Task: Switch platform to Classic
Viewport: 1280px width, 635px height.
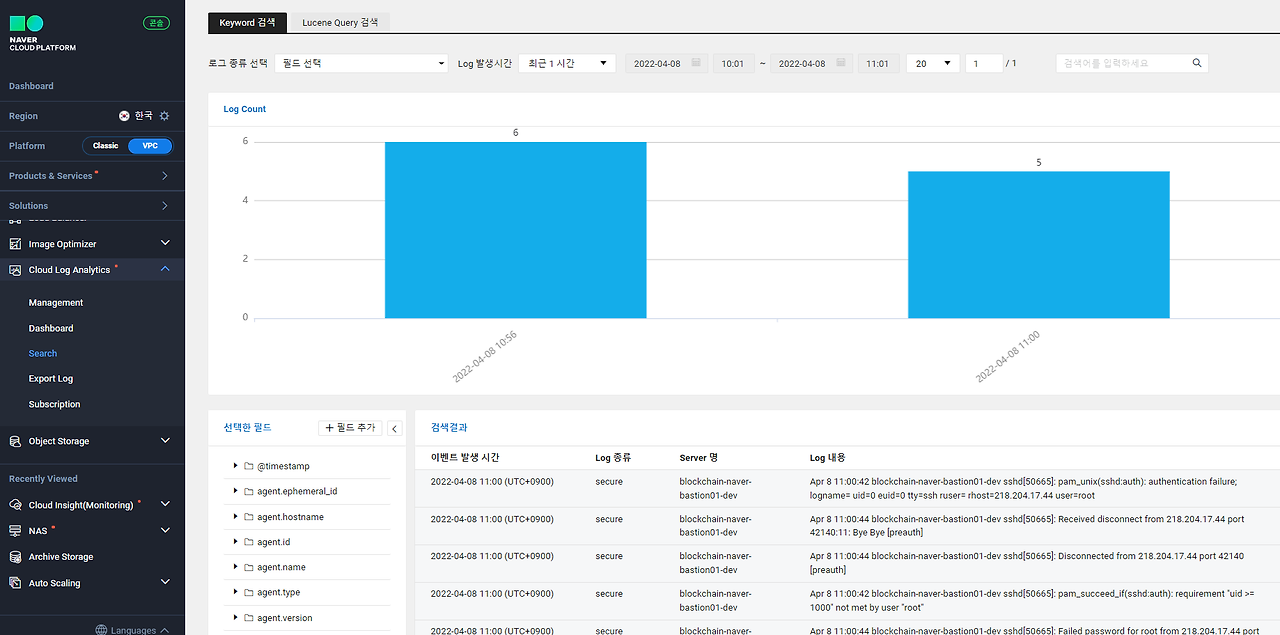Action: [106, 146]
